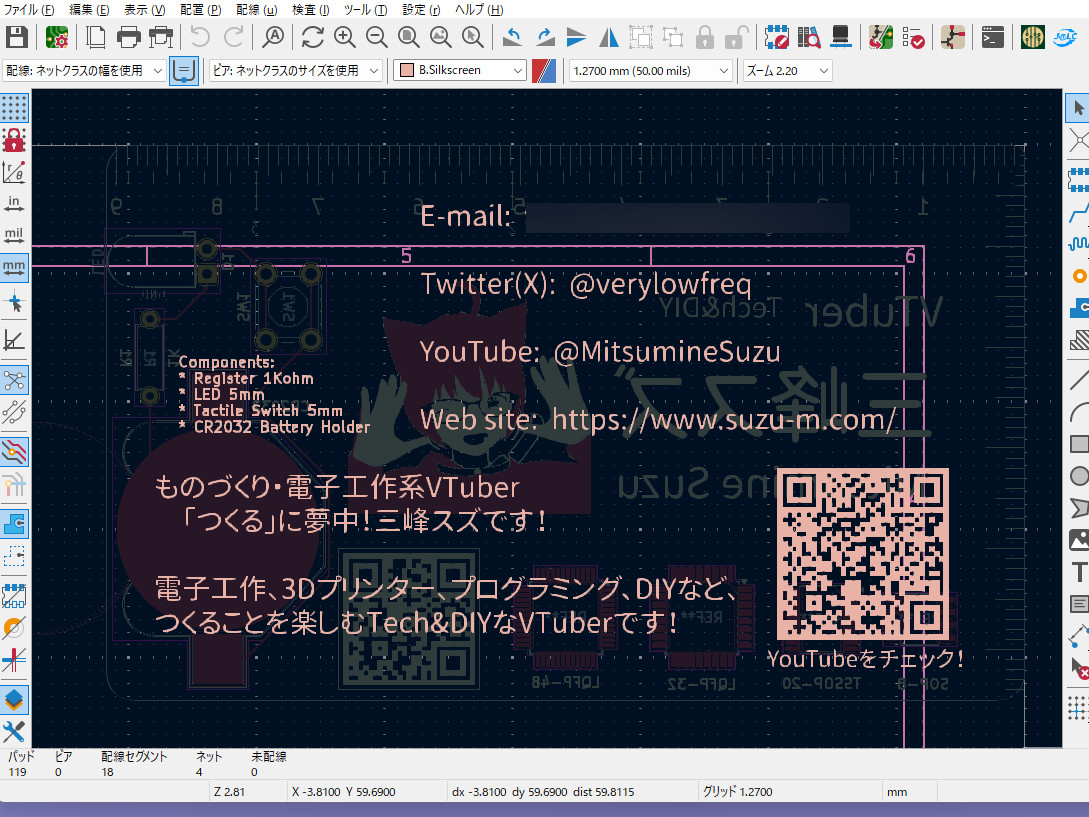Open the Board Setup icon
1089x817 pixels.
(57, 38)
